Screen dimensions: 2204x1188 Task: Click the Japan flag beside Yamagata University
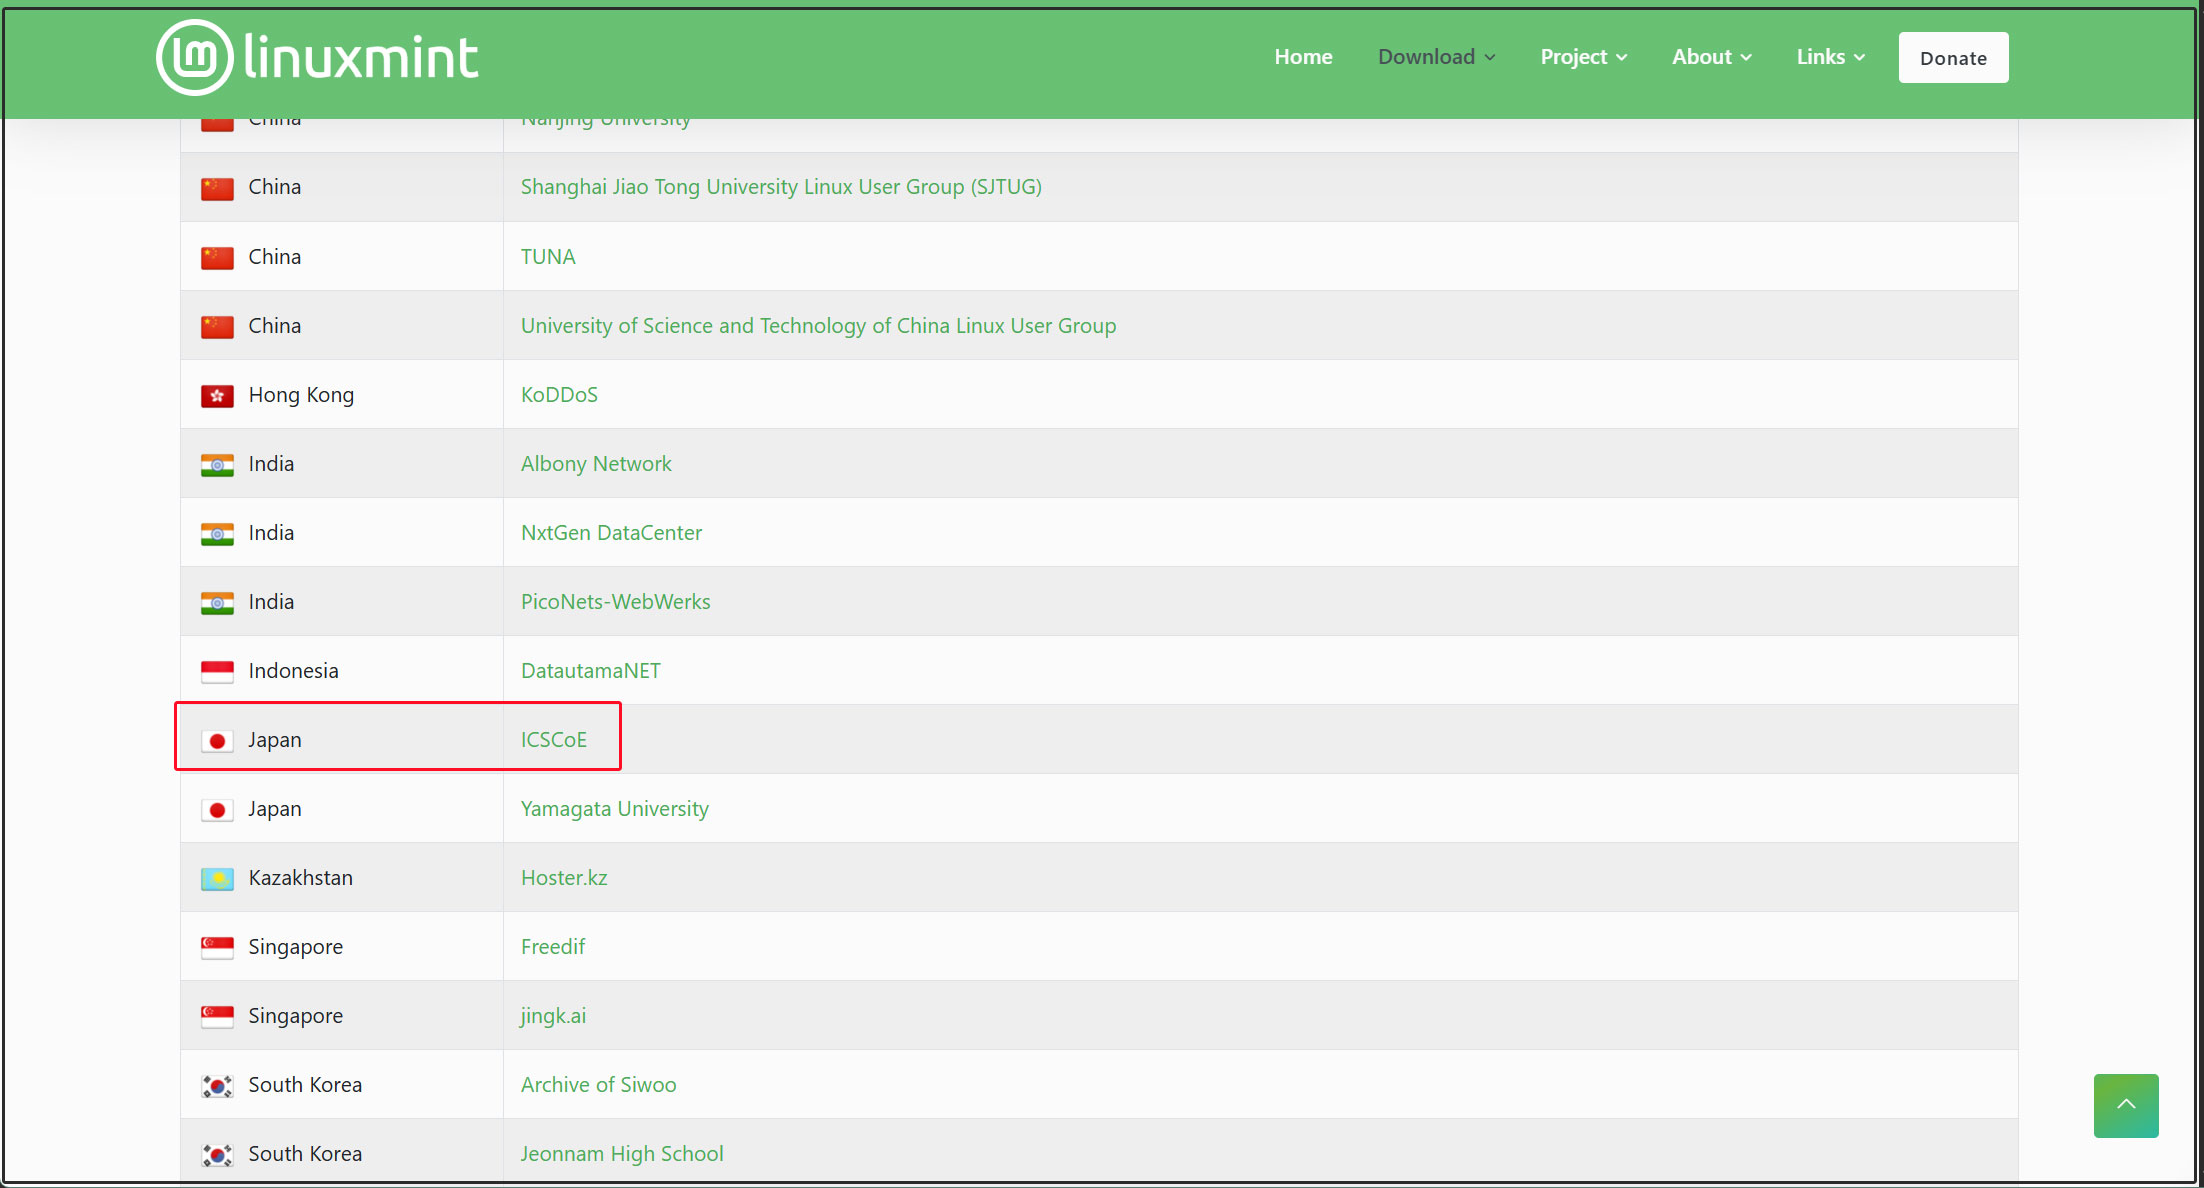click(217, 810)
